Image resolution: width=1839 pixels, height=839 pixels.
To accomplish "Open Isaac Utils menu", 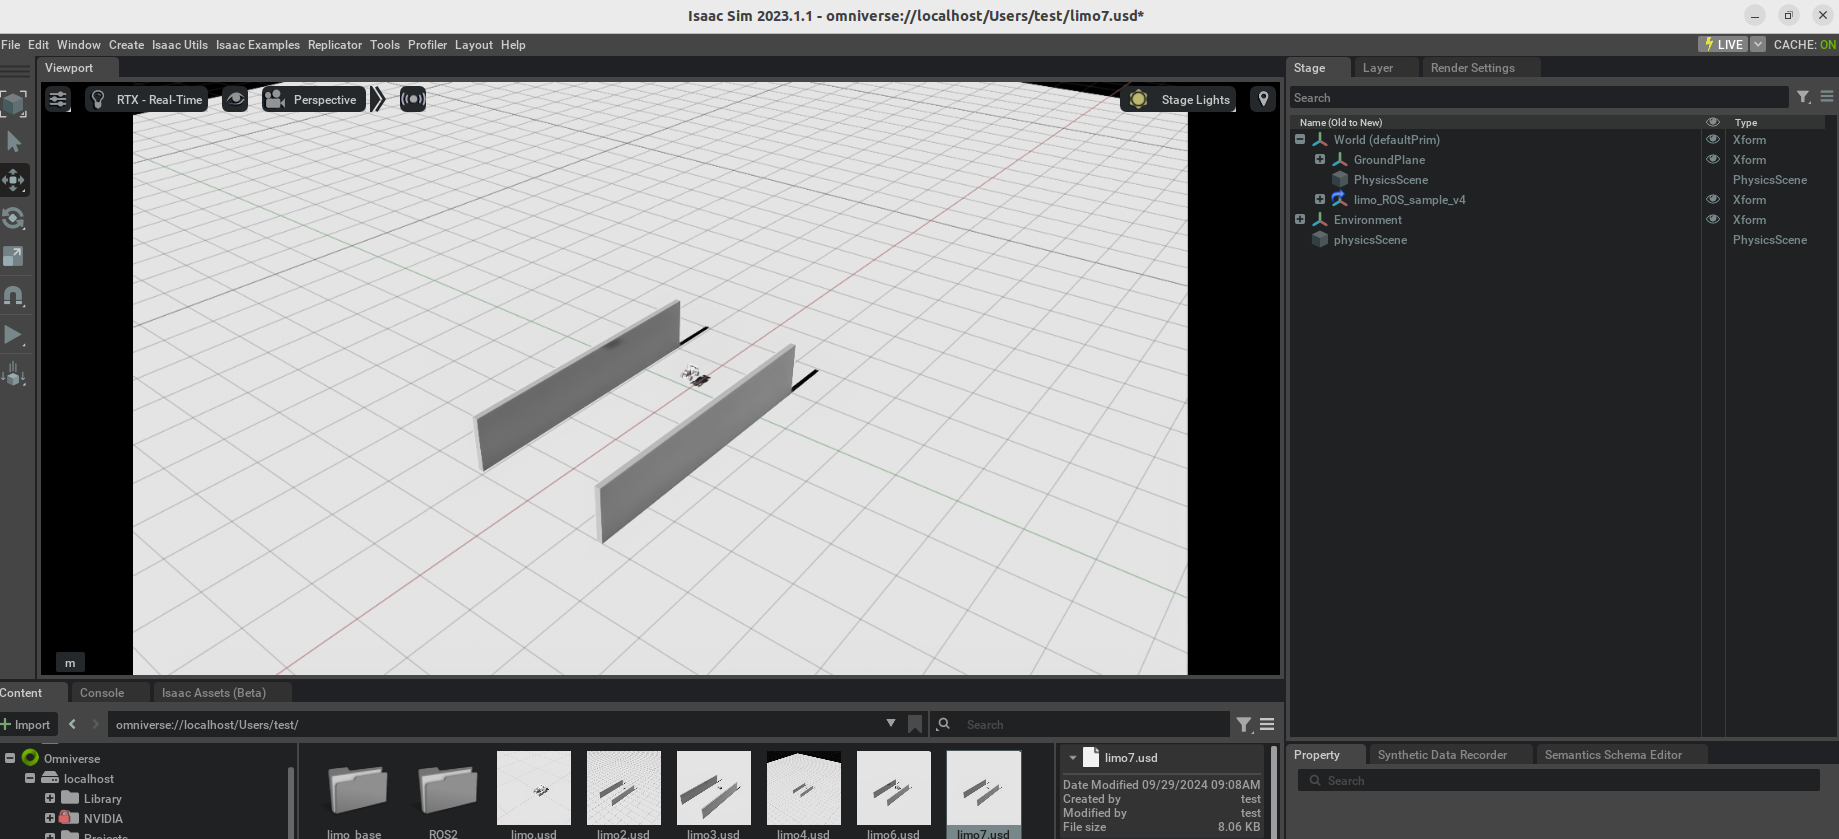I will pyautogui.click(x=180, y=45).
